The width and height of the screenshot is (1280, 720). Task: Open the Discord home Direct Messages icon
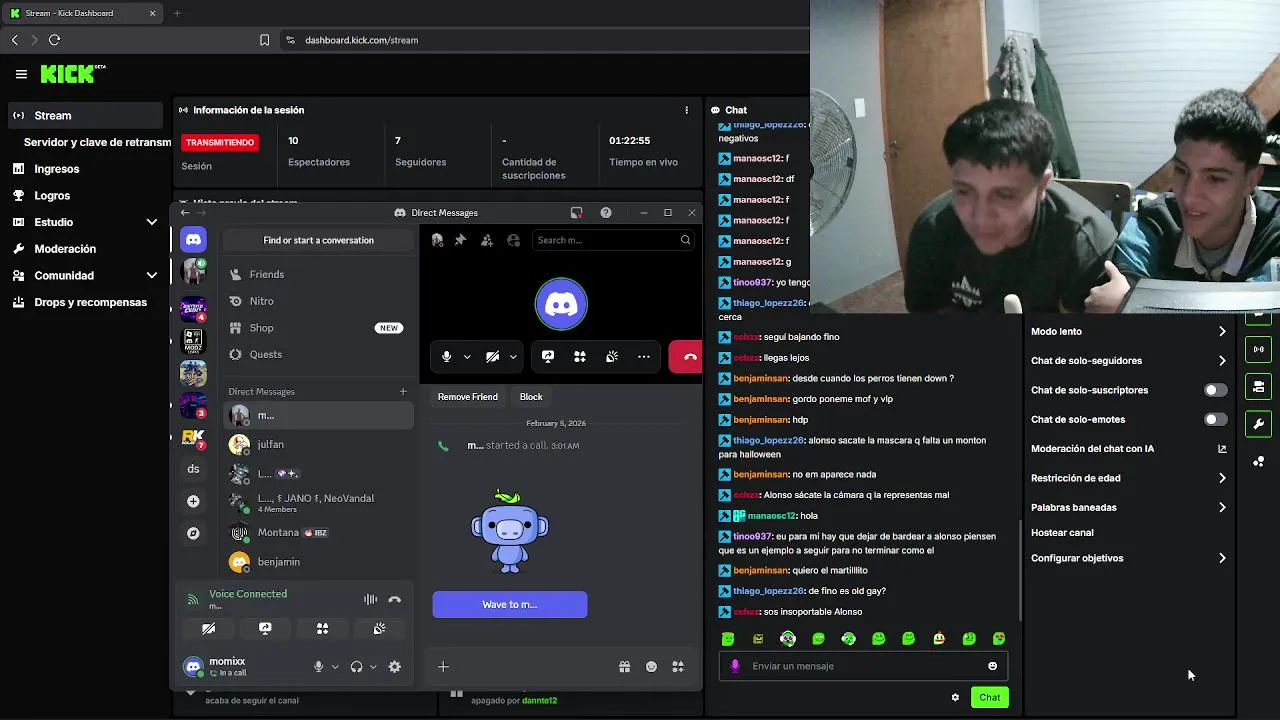tap(193, 239)
